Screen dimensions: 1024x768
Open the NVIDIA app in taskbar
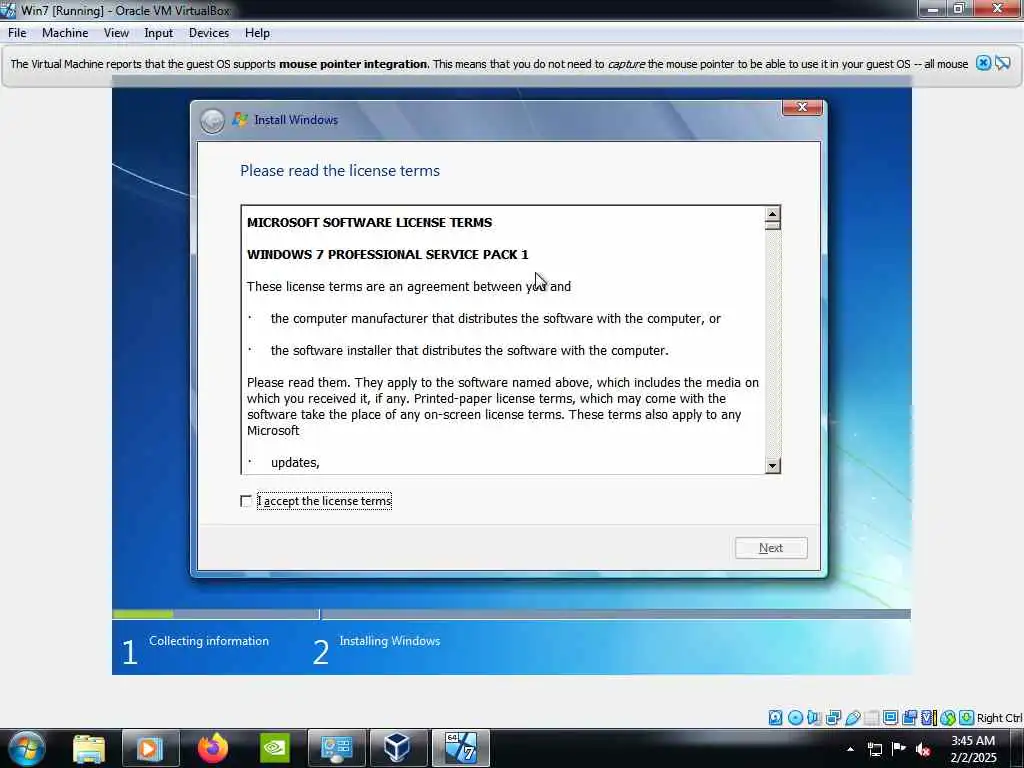pyautogui.click(x=275, y=748)
